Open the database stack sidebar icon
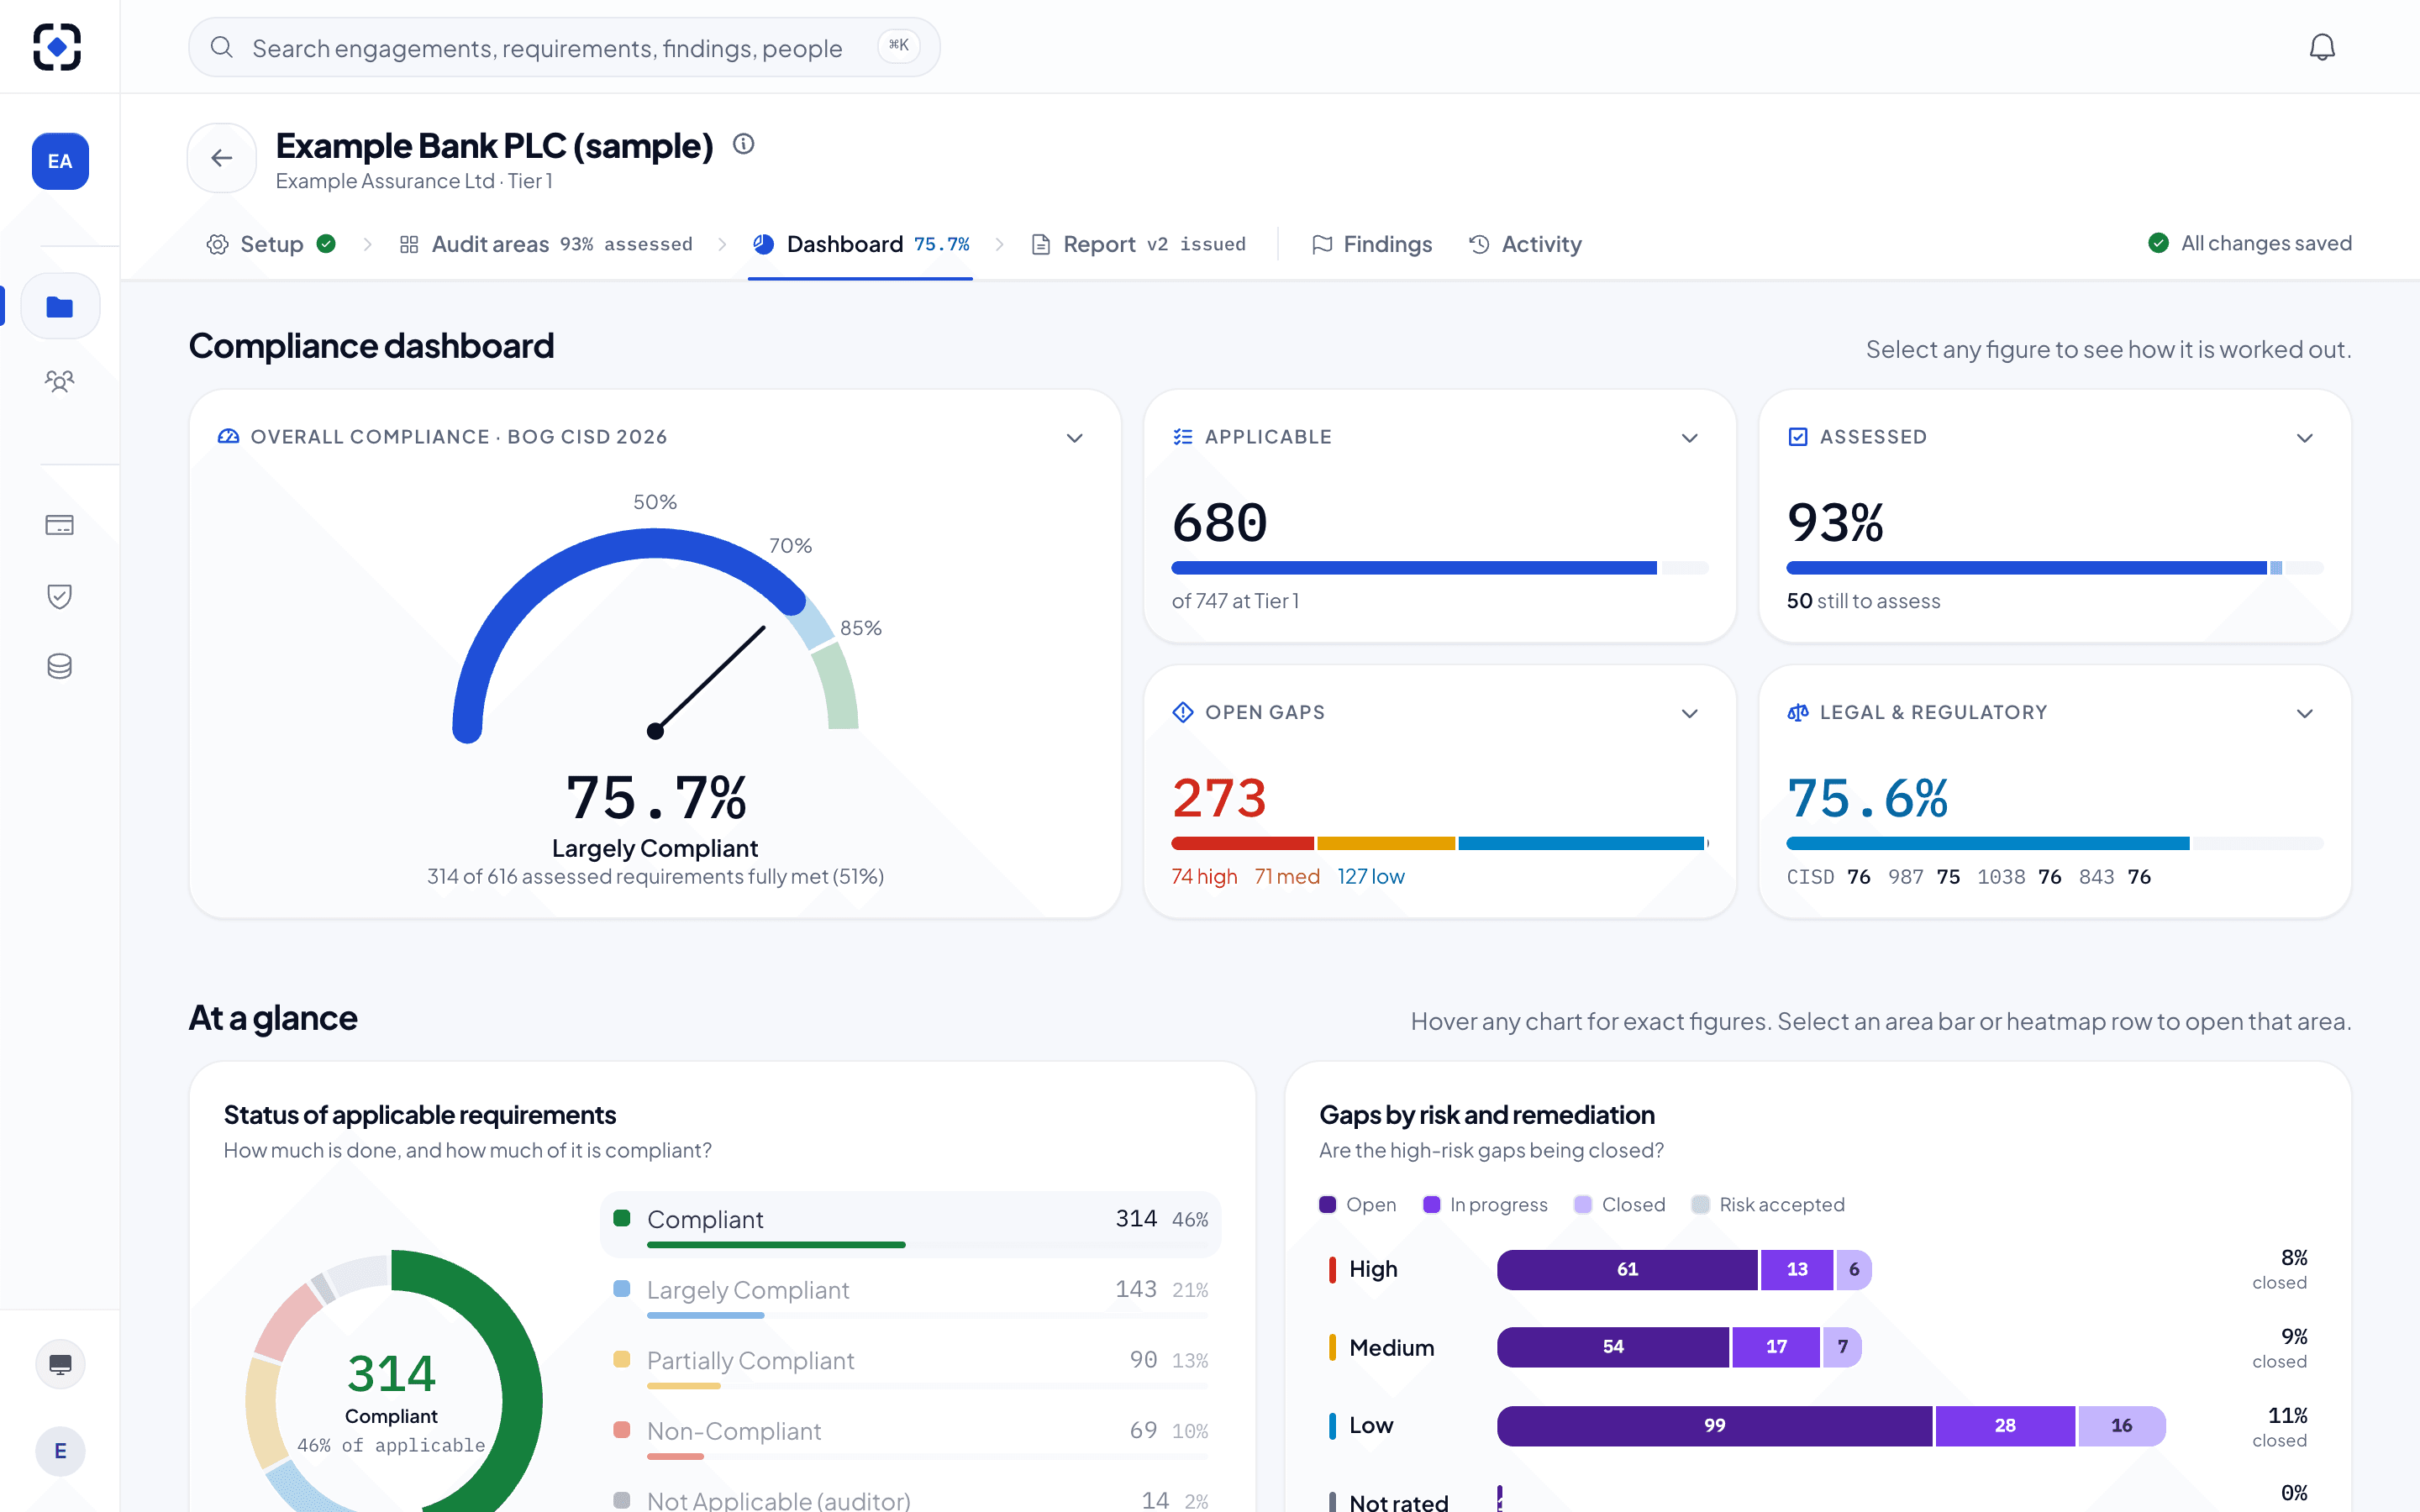The width and height of the screenshot is (2420, 1512). tap(60, 666)
